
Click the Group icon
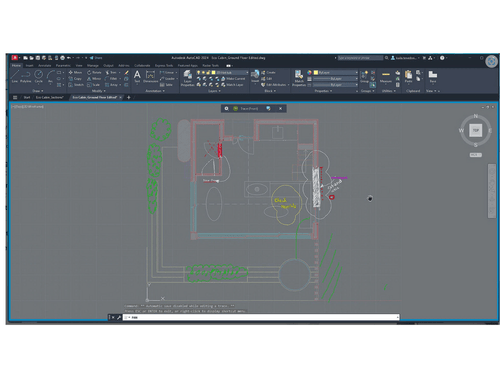pyautogui.click(x=364, y=76)
